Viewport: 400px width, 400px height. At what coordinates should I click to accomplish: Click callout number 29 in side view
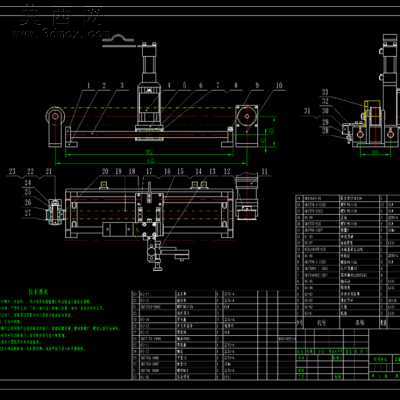(325, 122)
